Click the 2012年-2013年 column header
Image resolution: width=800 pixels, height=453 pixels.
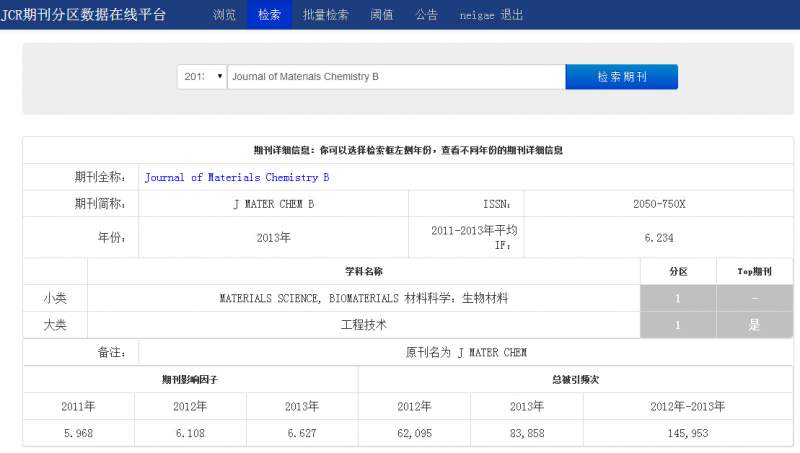(688, 407)
